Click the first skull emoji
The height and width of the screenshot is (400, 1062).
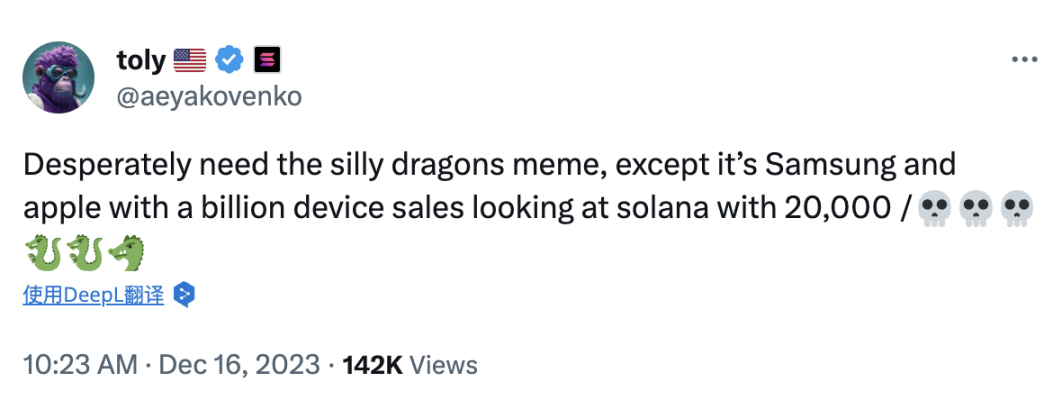click(933, 211)
